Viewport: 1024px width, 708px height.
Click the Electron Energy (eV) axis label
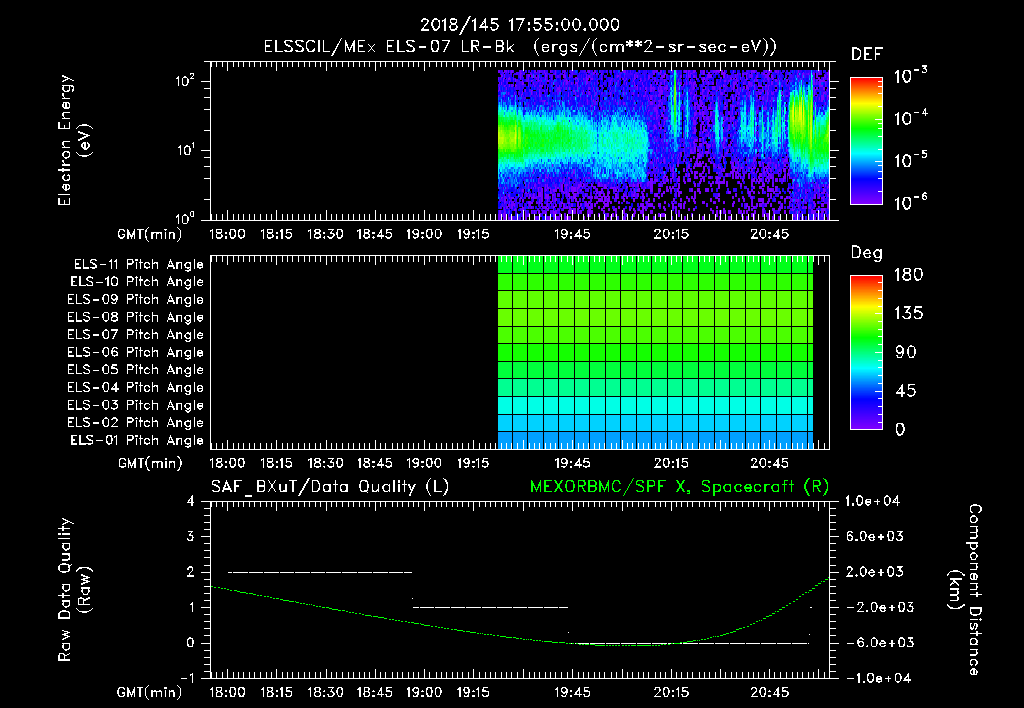coord(74,140)
